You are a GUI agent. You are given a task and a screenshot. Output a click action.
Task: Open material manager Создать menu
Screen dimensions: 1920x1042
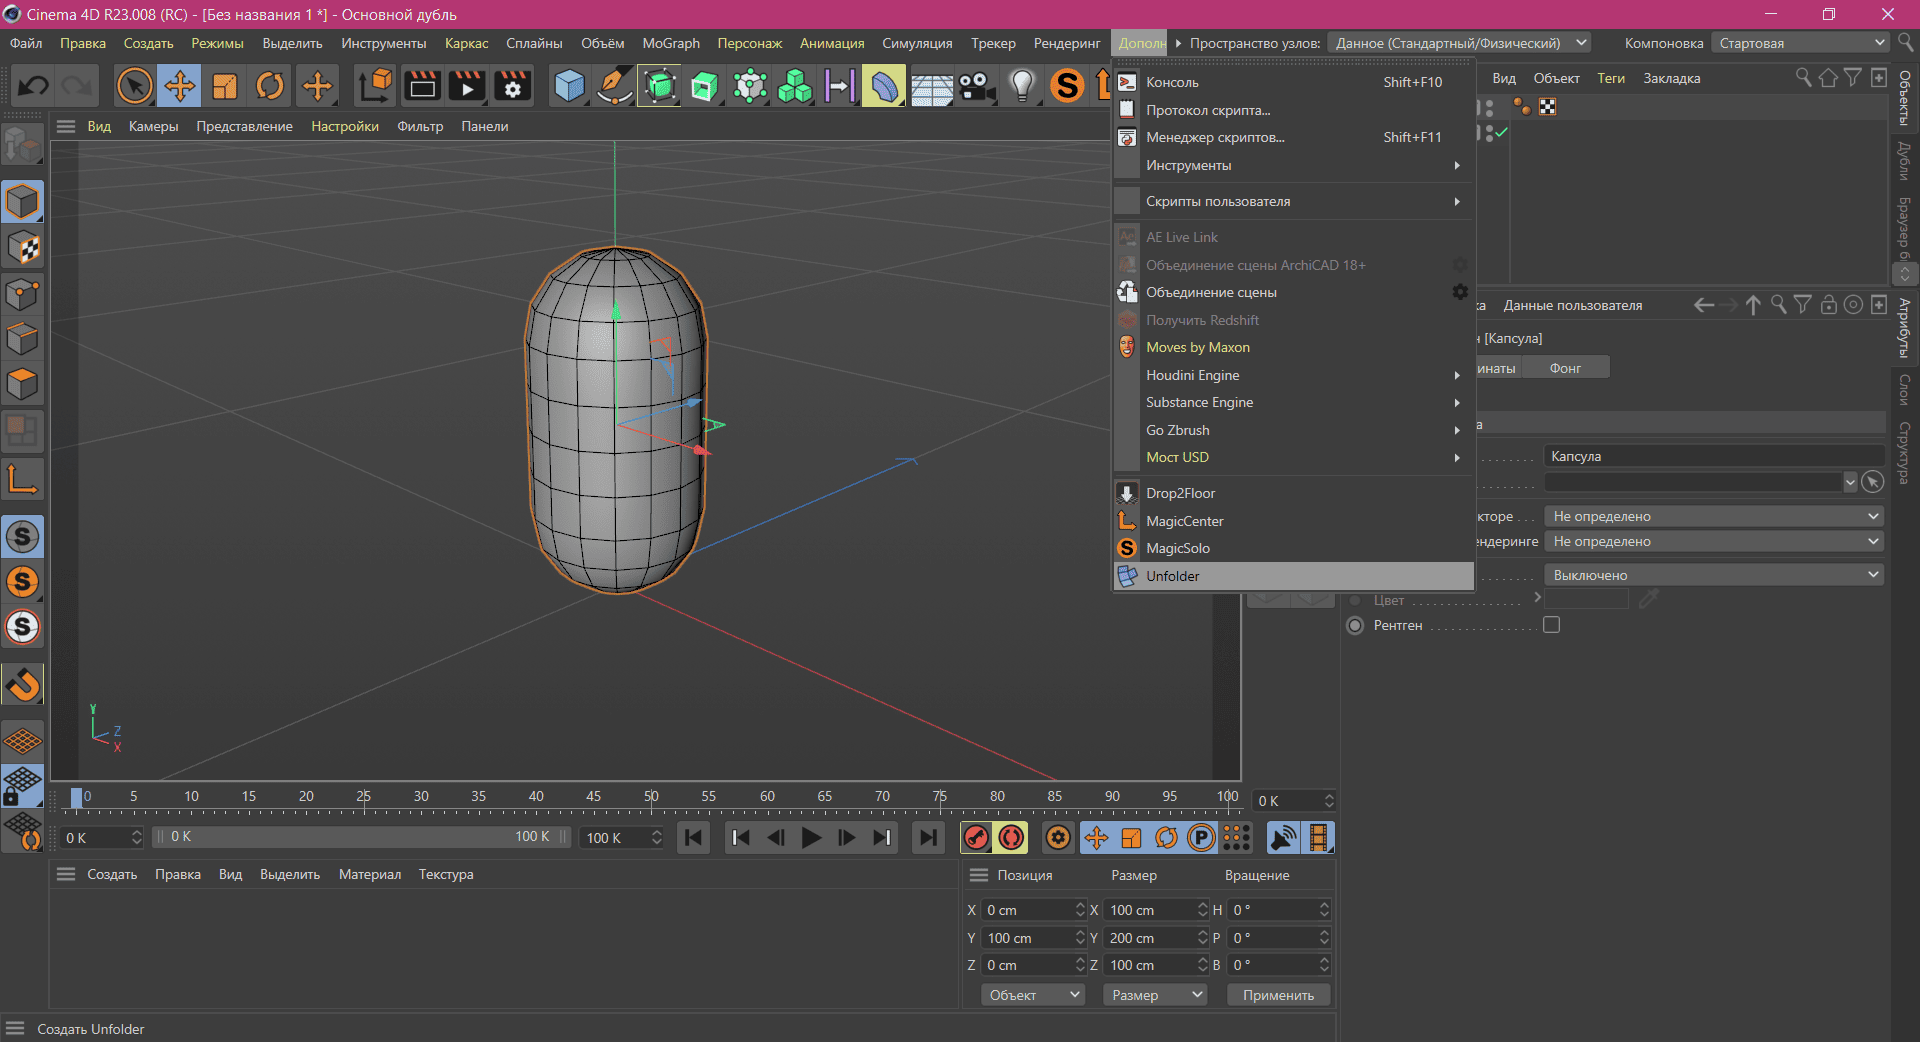[112, 874]
